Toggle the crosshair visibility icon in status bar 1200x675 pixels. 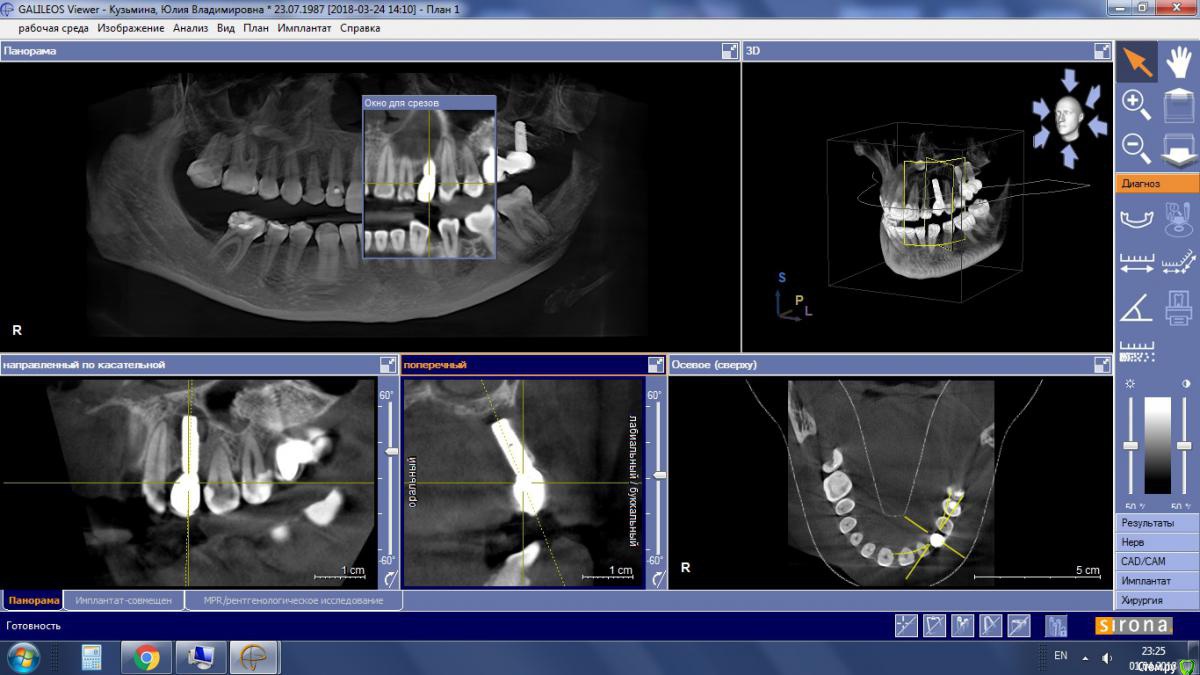point(906,626)
